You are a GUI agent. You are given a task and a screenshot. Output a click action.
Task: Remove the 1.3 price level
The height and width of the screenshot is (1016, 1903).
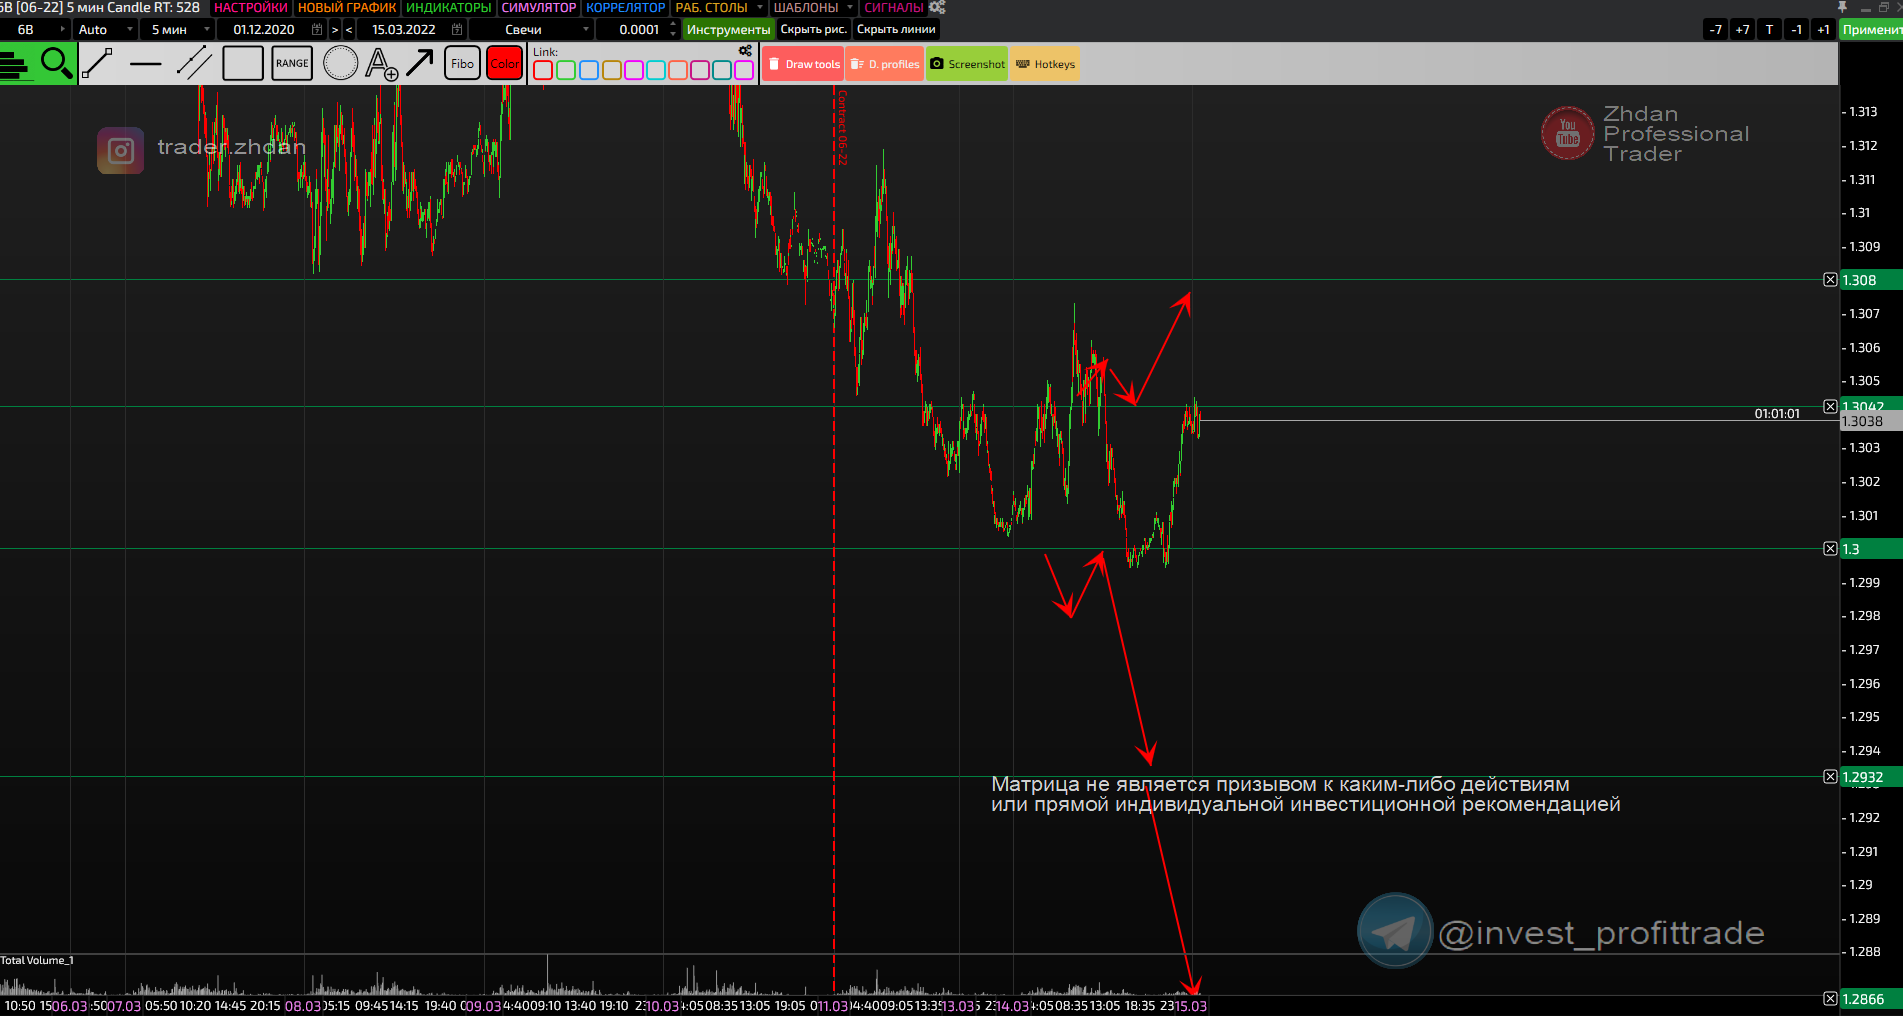[1830, 549]
